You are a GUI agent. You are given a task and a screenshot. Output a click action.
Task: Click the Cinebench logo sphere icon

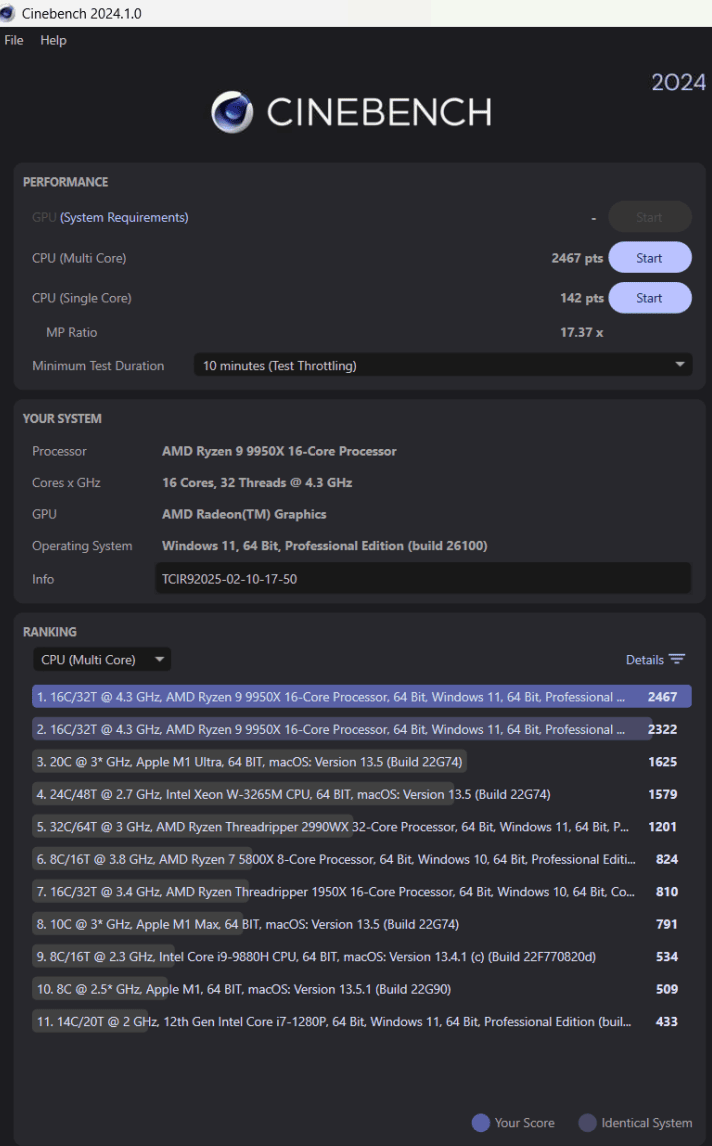(x=232, y=112)
